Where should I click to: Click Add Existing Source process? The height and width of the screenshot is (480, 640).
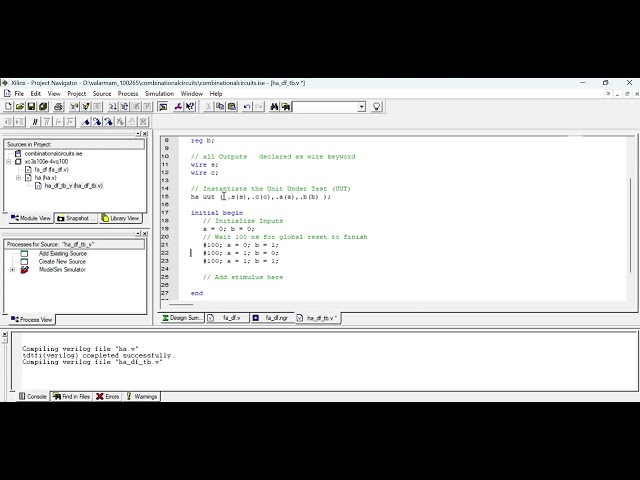click(x=62, y=254)
